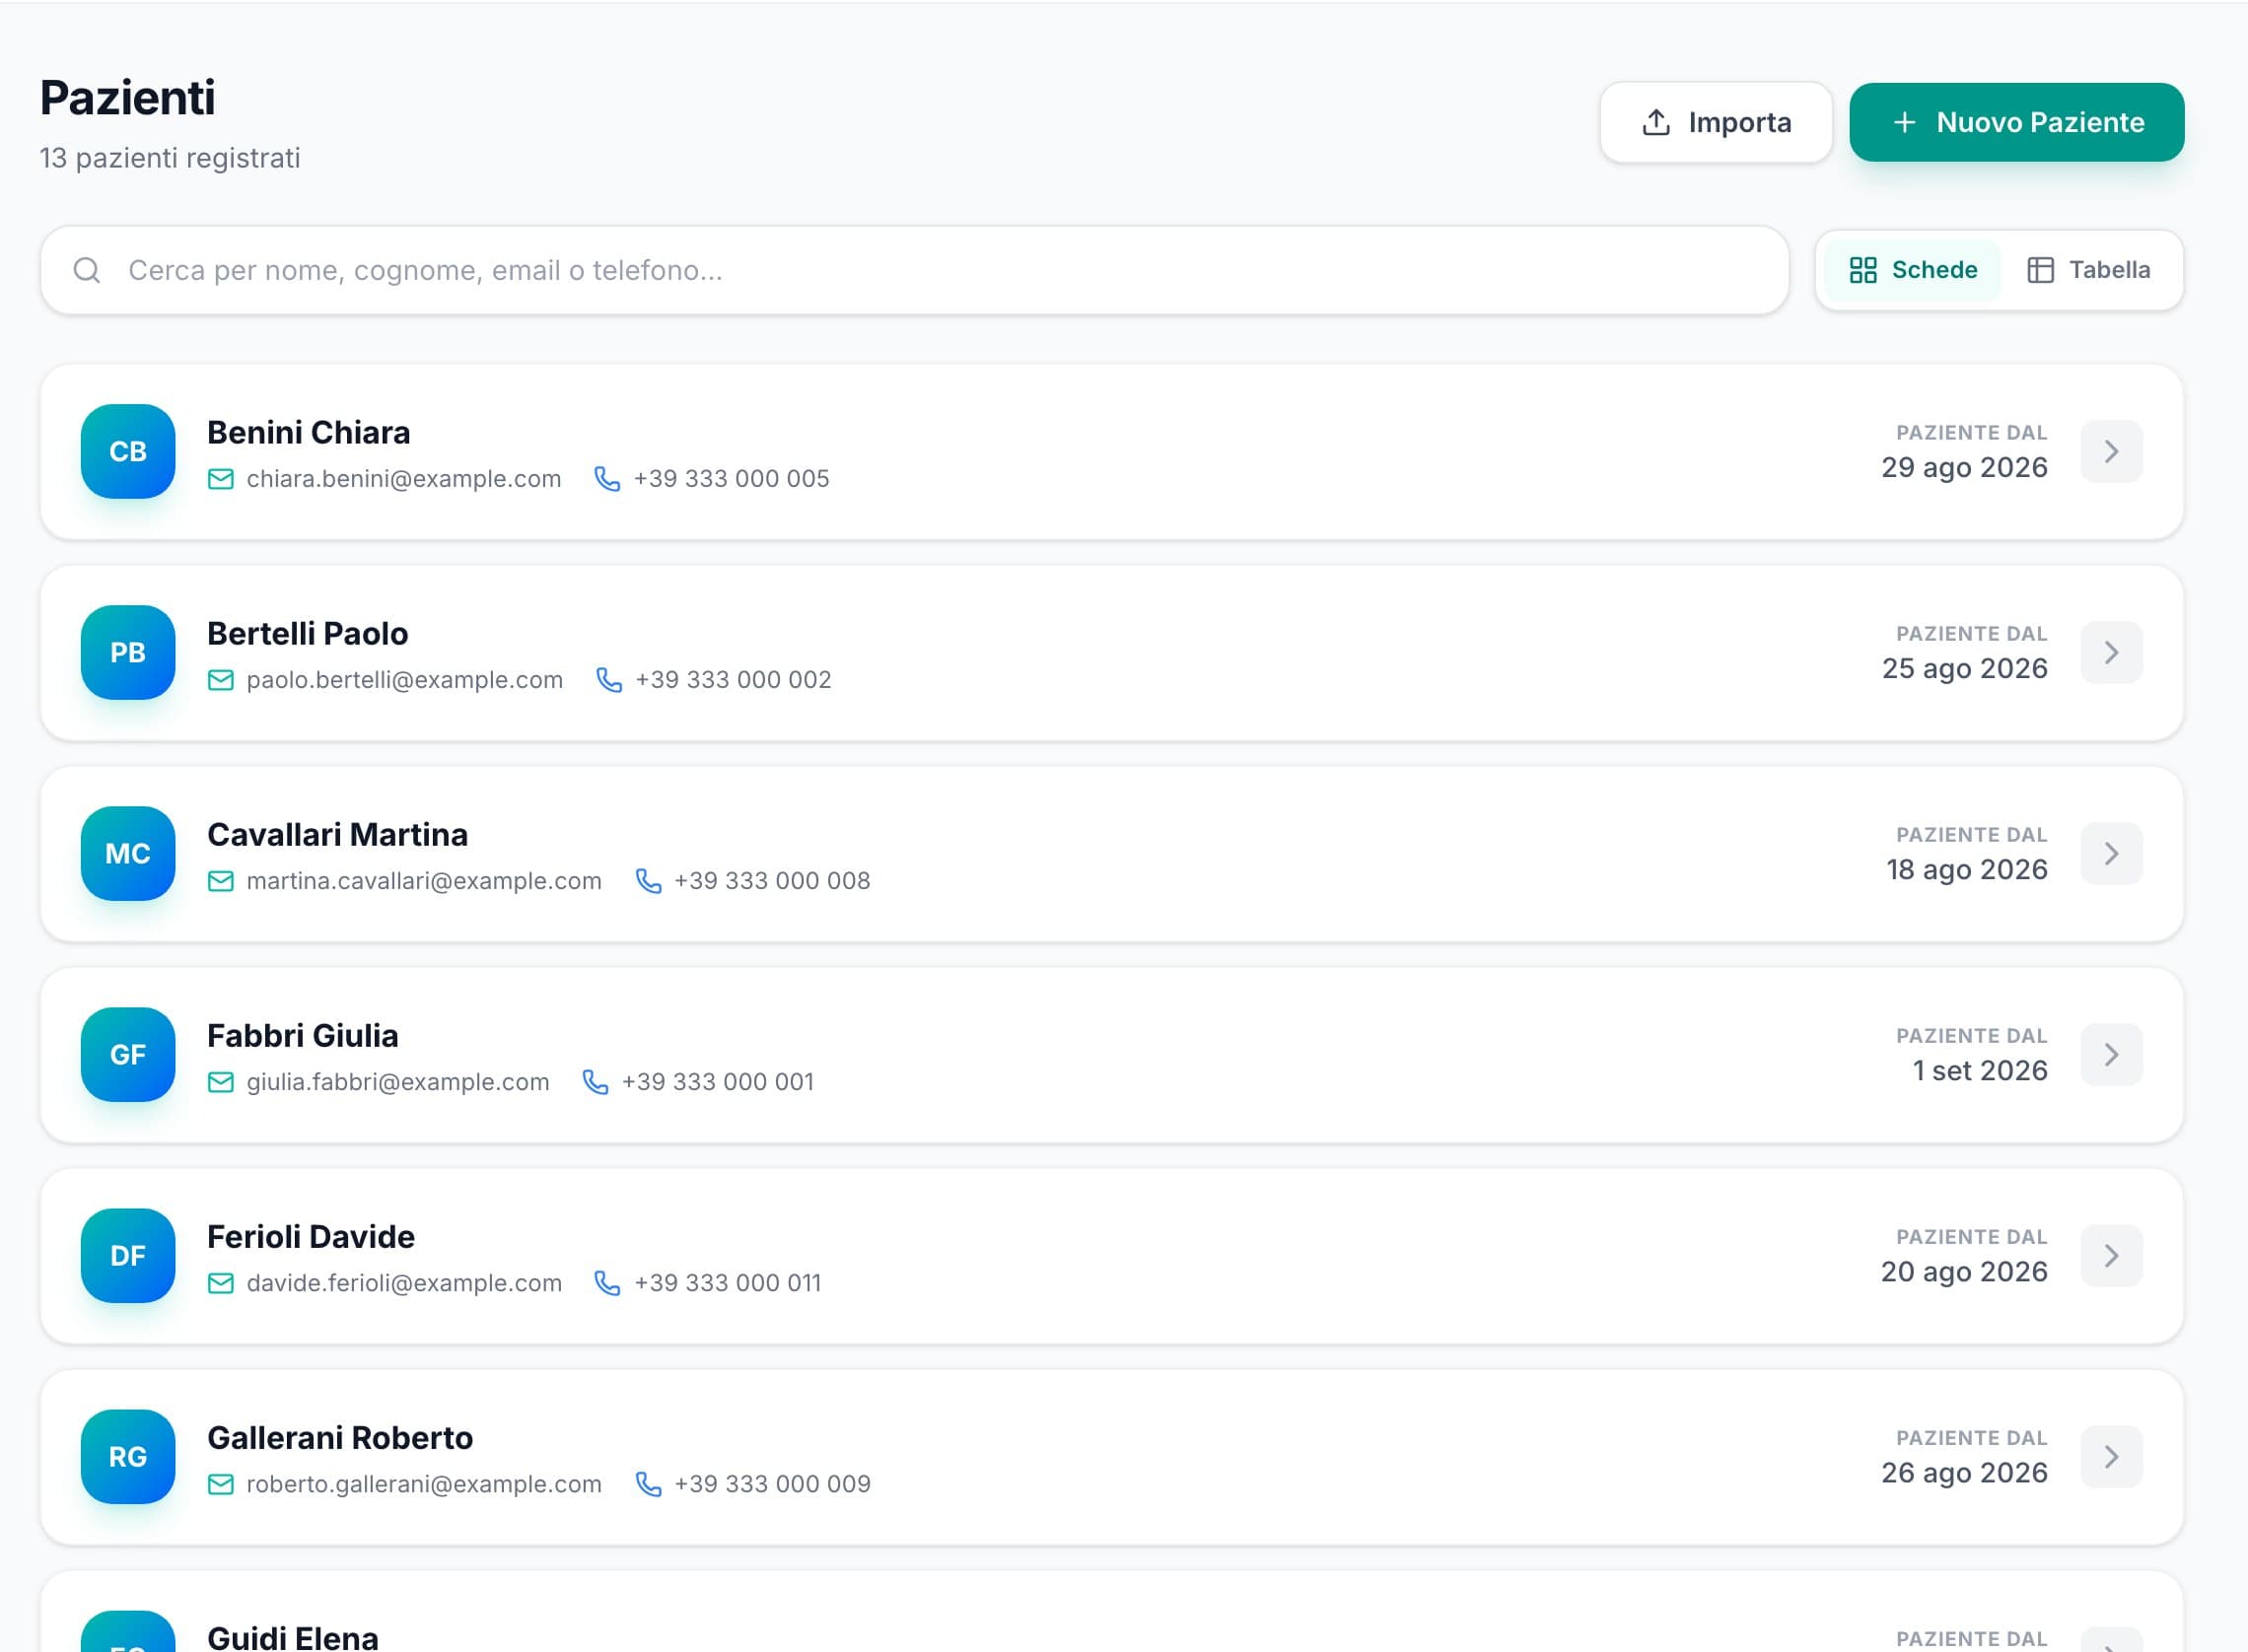This screenshot has width=2248, height=1652.
Task: Click the name Bertelli Paolo
Action: click(308, 633)
